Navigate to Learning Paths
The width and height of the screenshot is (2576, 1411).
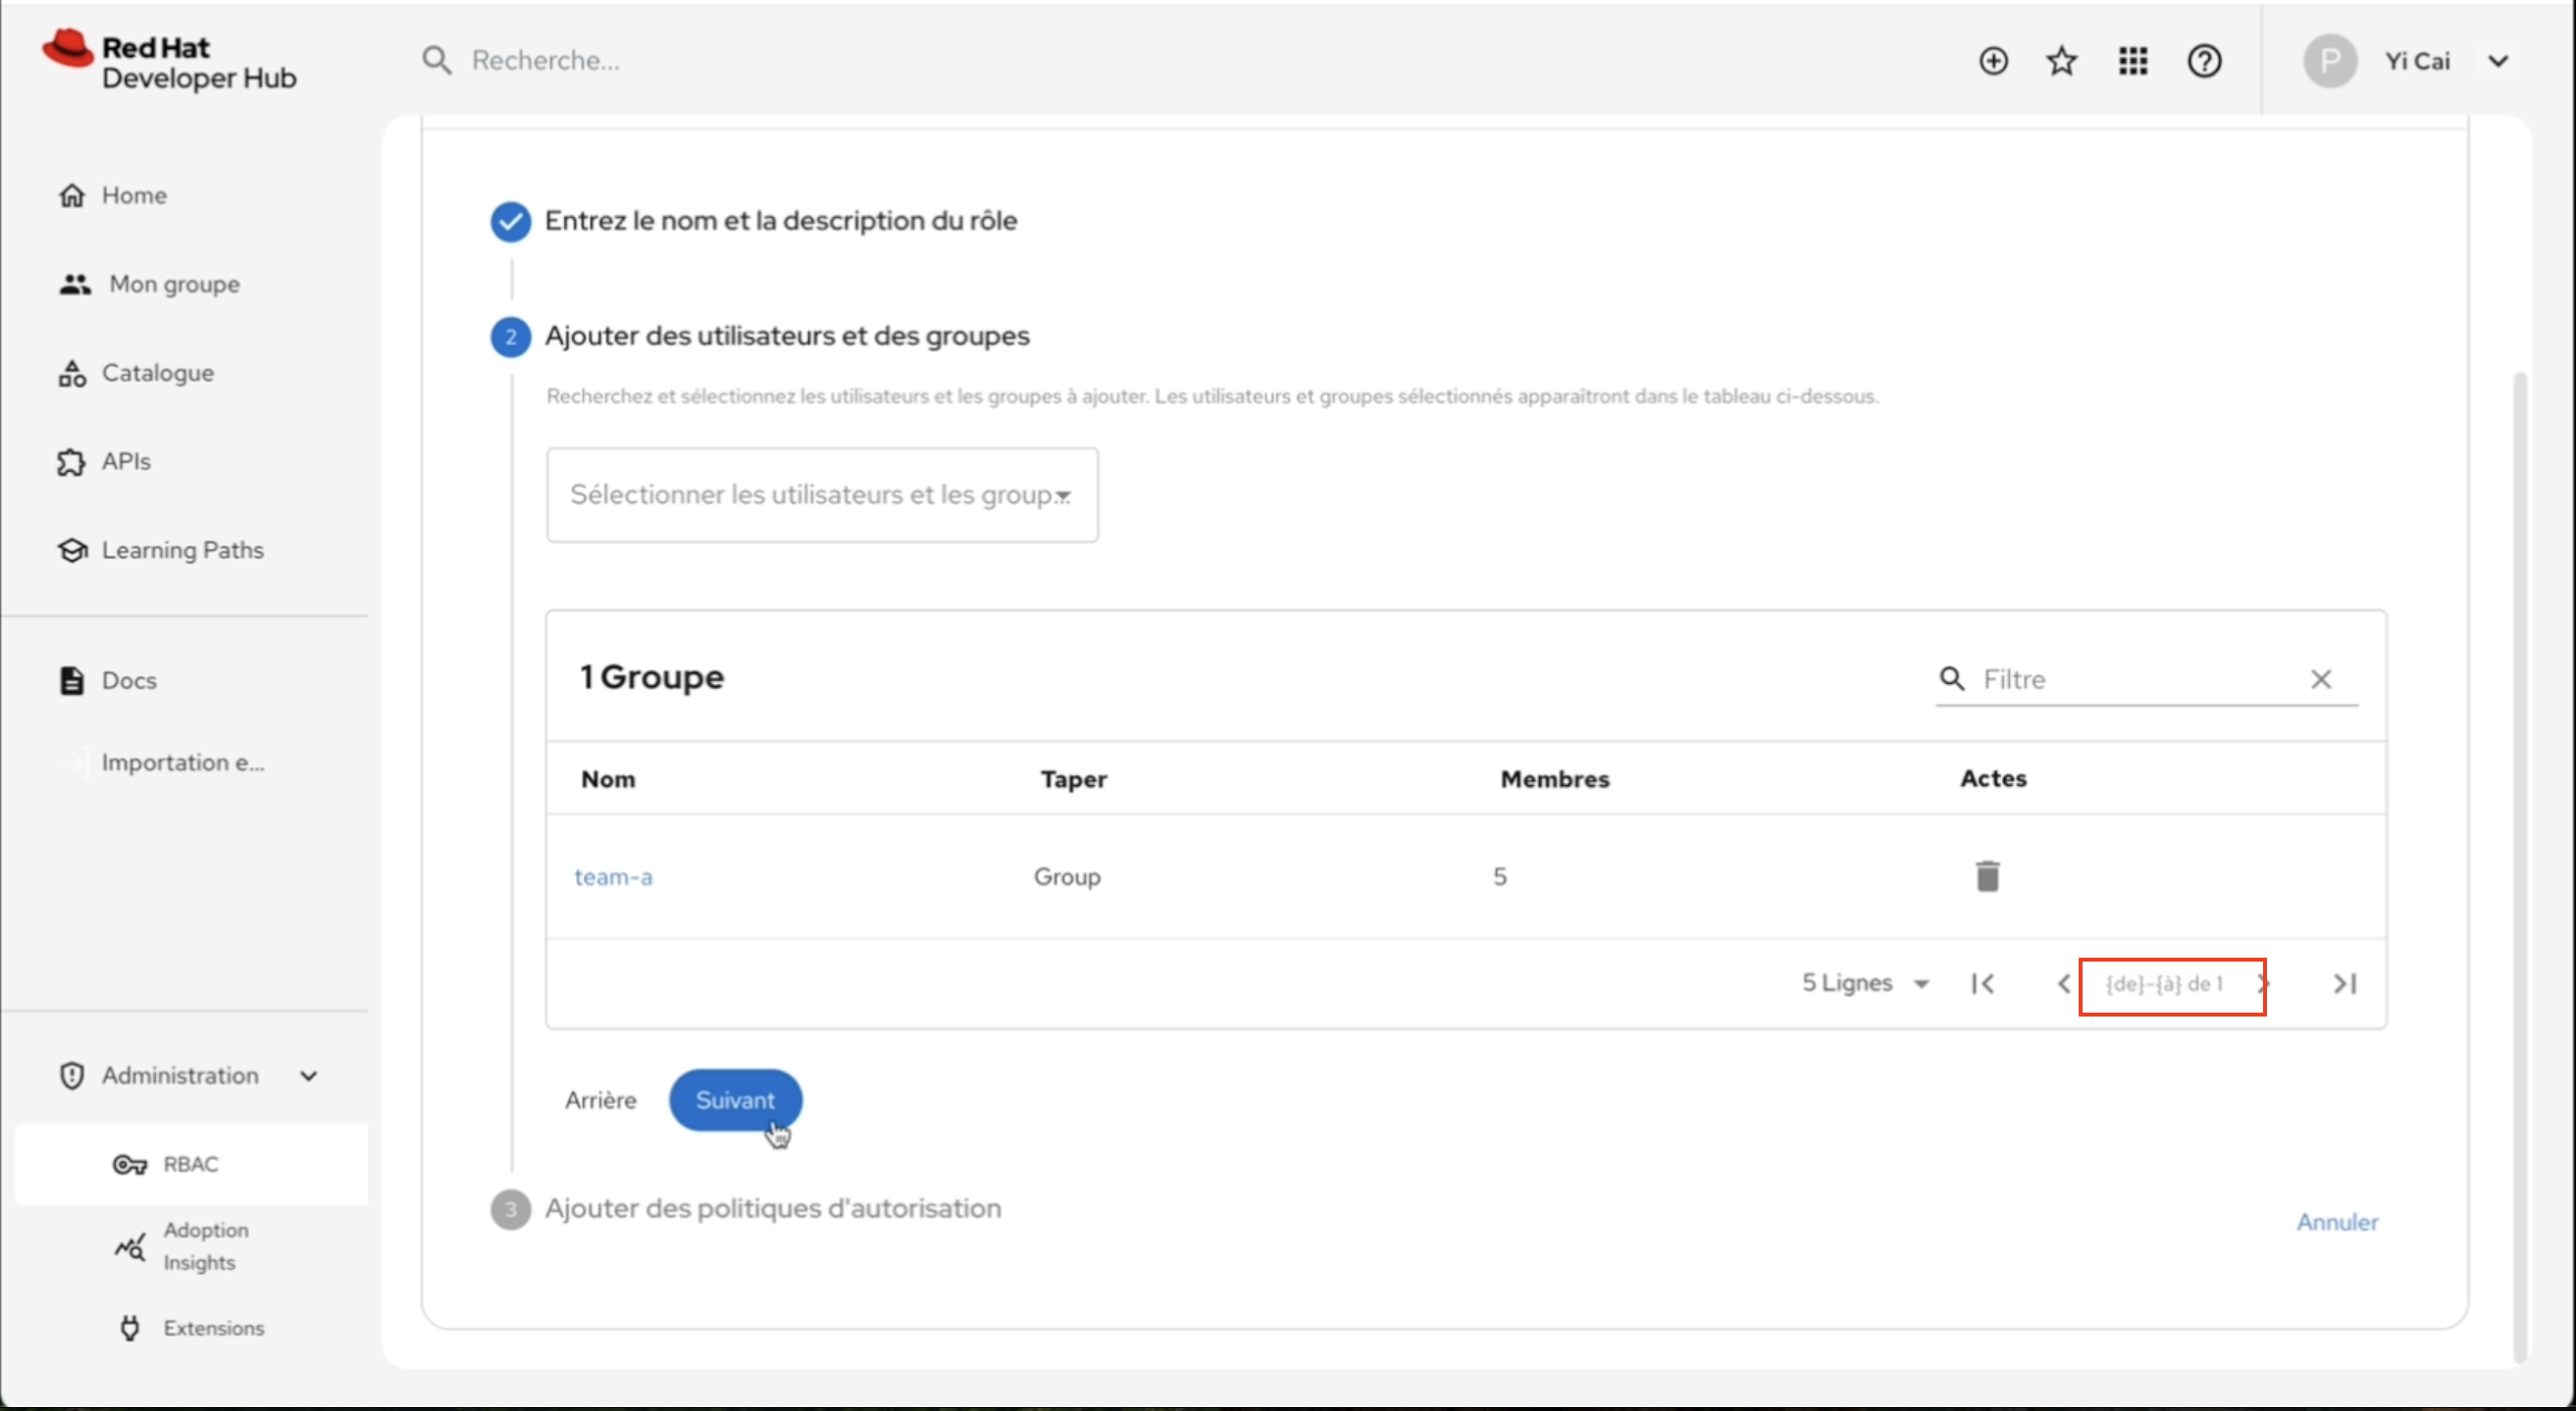tap(182, 550)
